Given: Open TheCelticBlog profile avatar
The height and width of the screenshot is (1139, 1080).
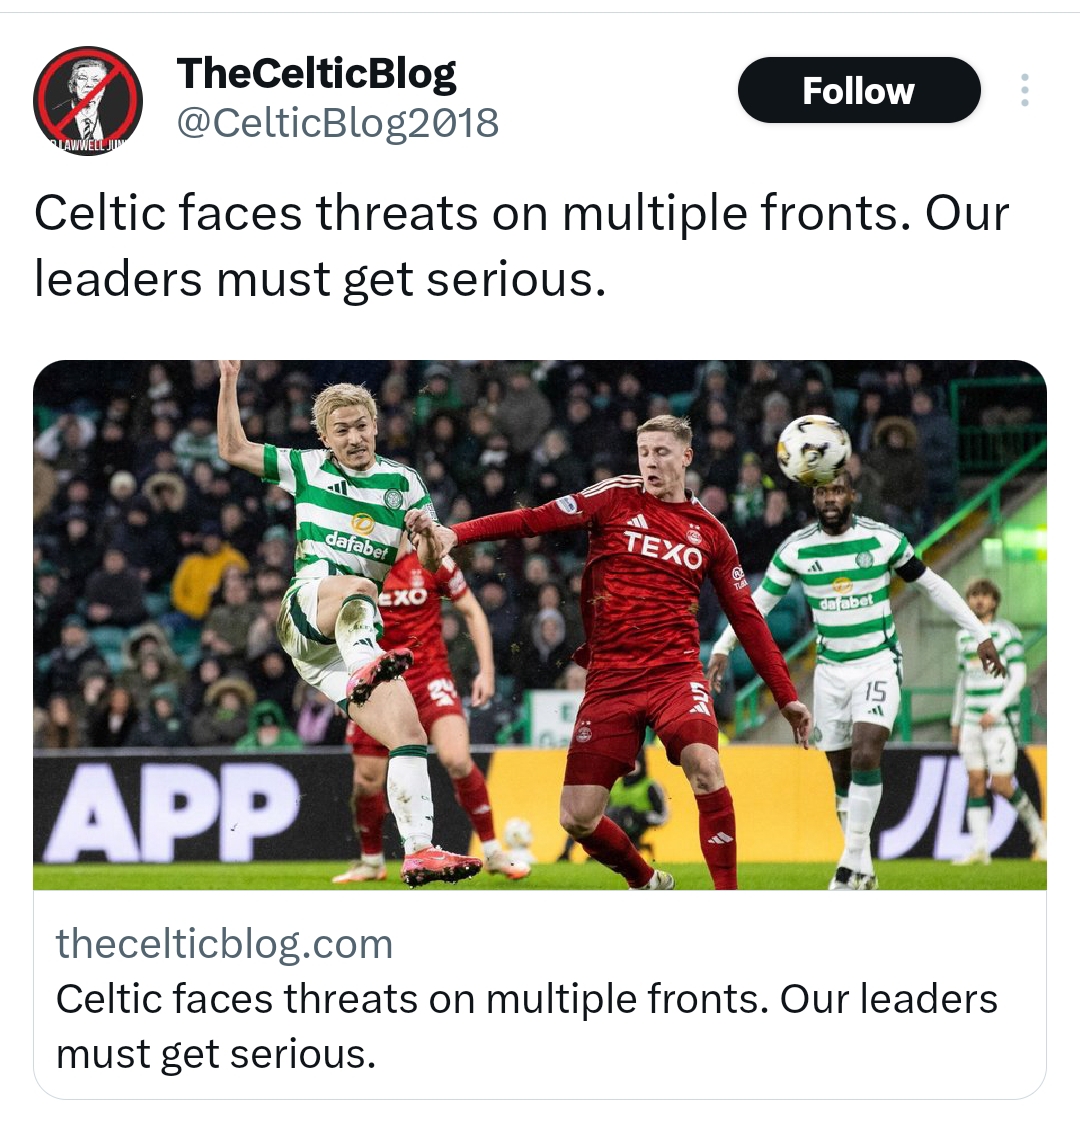Looking at the screenshot, I should coord(88,101).
